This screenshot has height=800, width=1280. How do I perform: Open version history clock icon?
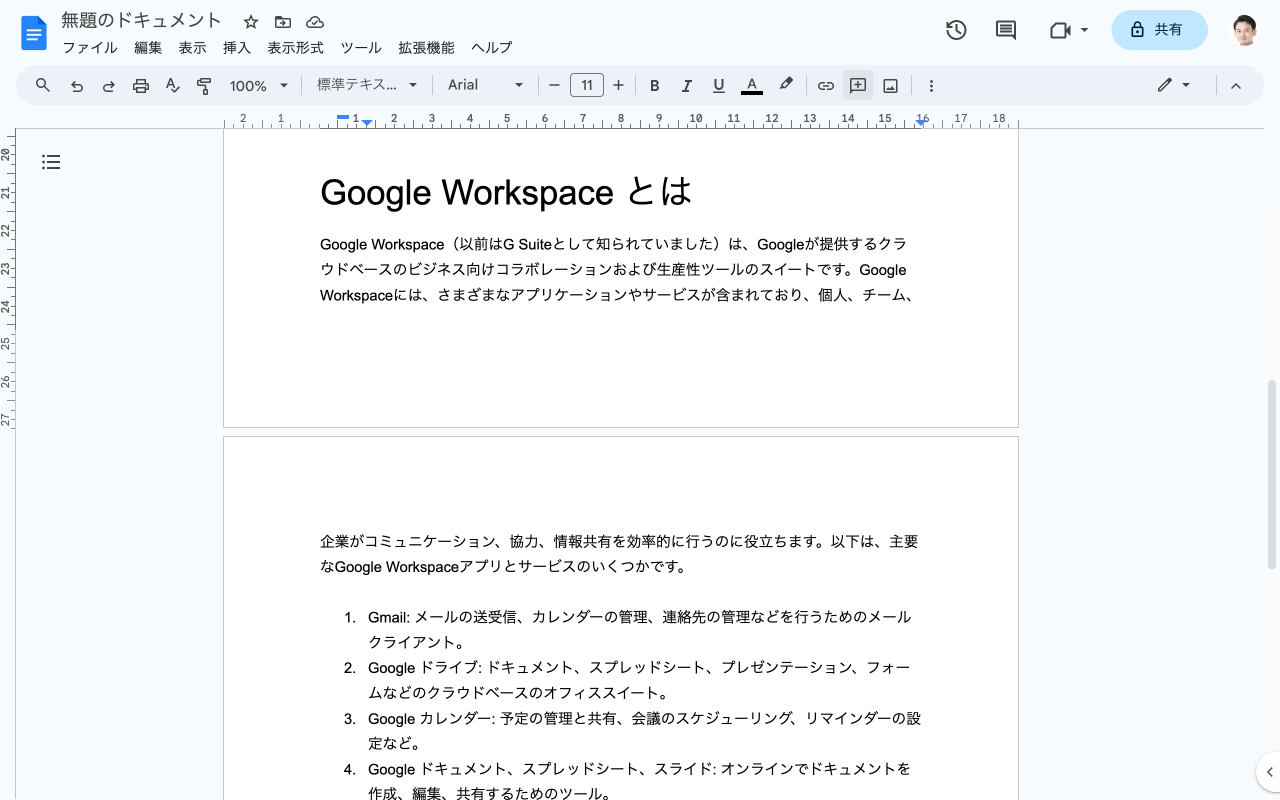point(956,30)
